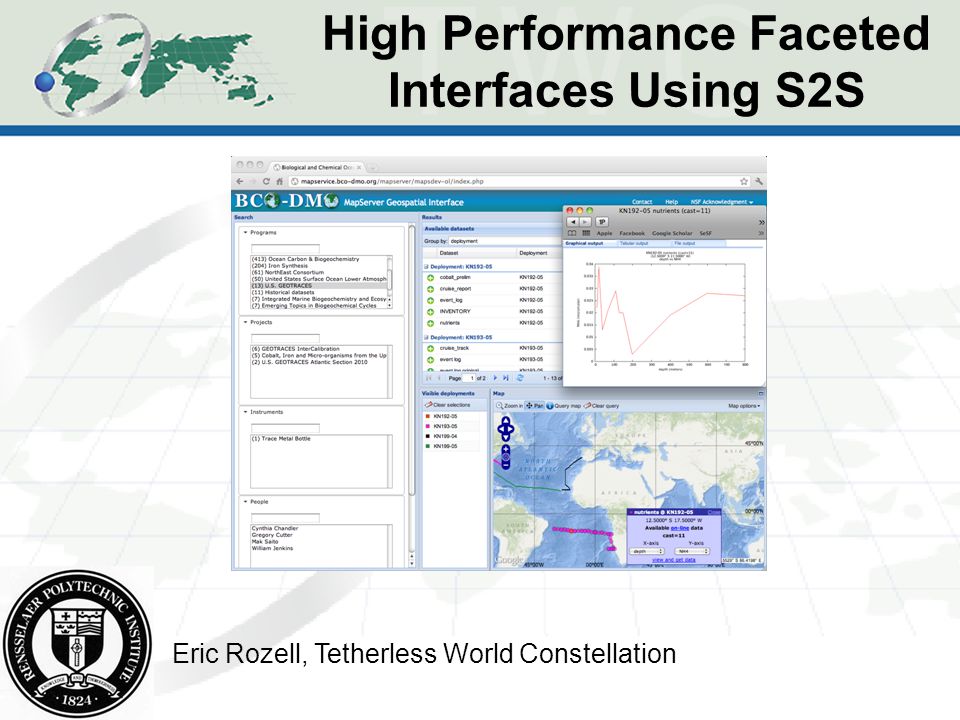The width and height of the screenshot is (960, 720).
Task: Go back in the KN192-05 nutrients popup window
Action: (x=572, y=222)
